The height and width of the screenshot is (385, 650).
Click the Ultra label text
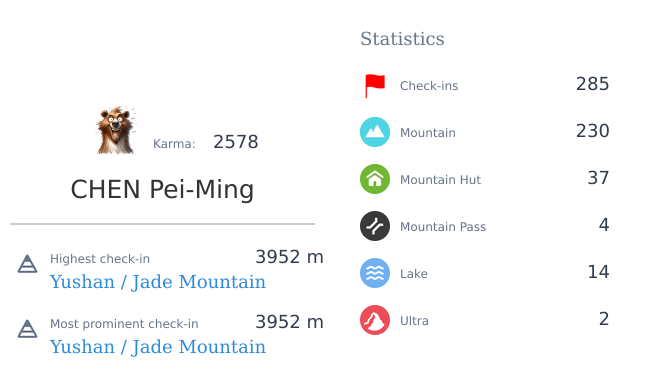414,321
